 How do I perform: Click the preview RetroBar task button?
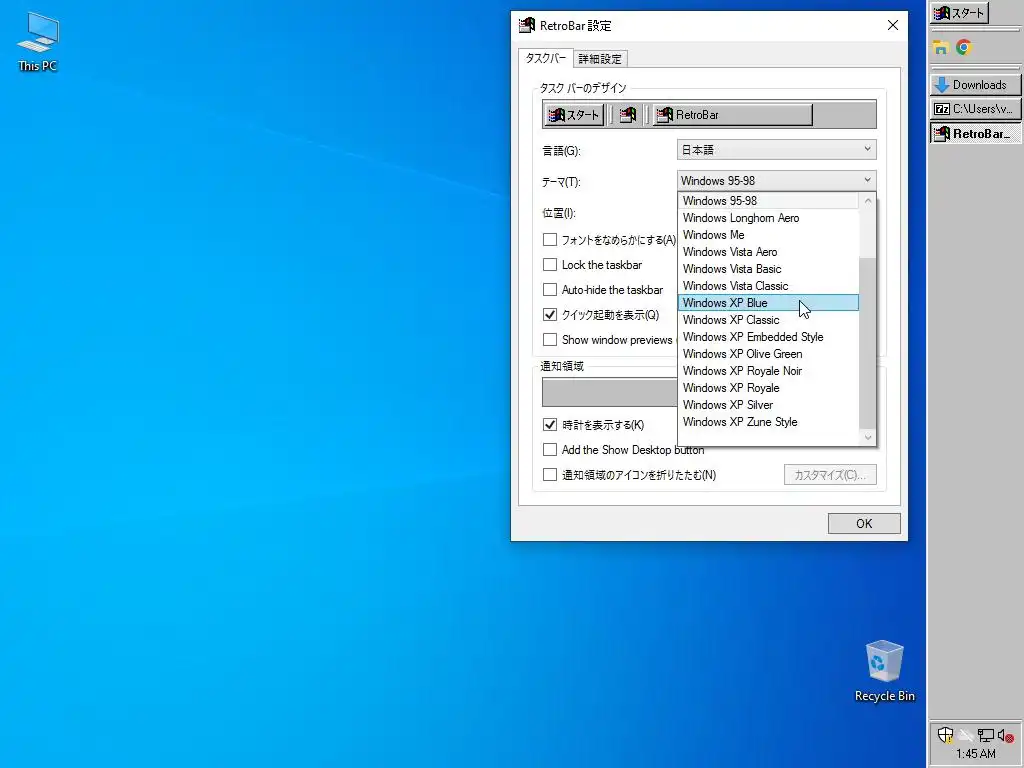point(733,115)
